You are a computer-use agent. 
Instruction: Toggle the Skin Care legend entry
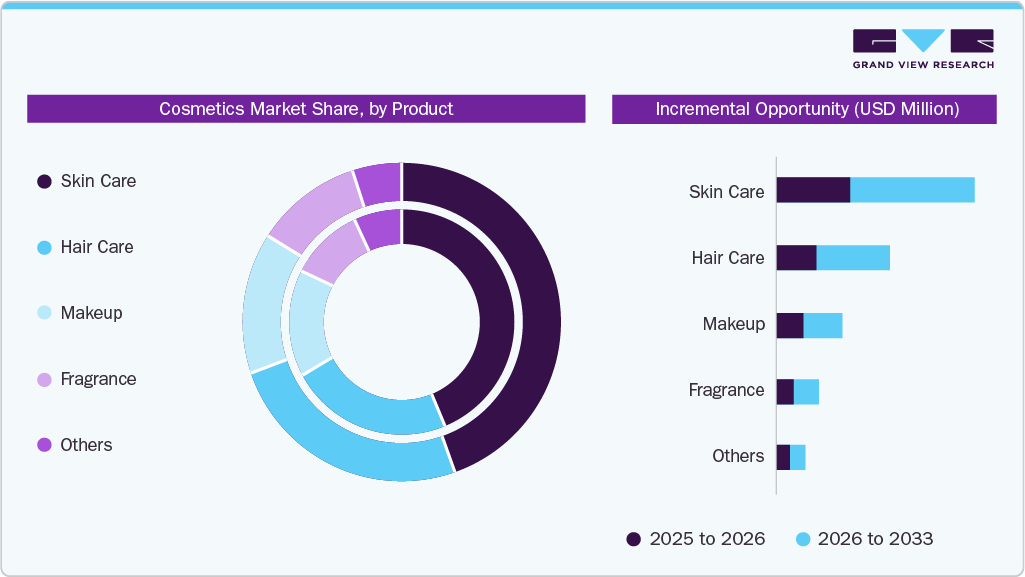coord(97,181)
